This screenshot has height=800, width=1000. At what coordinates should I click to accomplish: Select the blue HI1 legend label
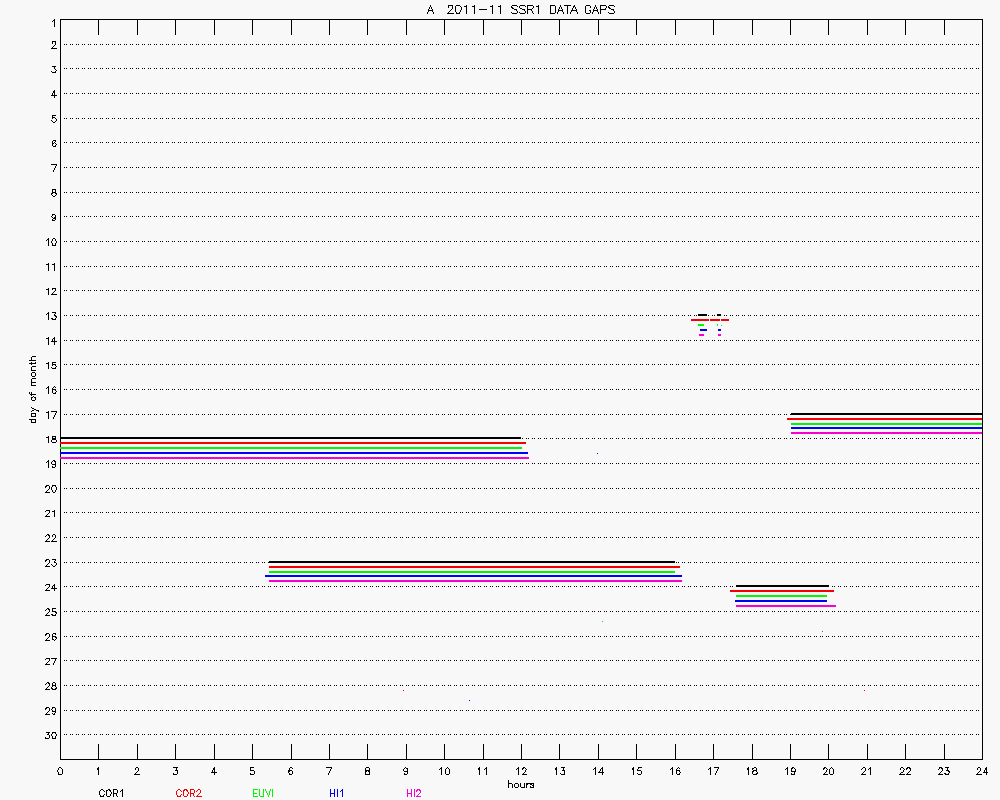pos(337,793)
